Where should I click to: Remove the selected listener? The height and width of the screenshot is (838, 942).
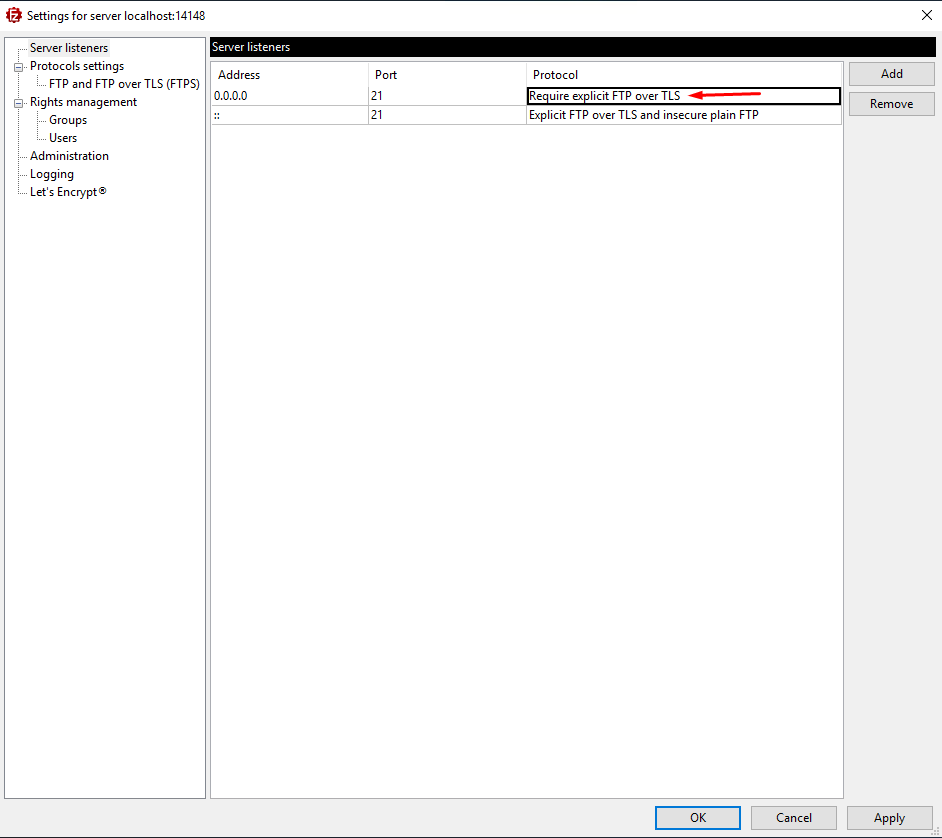[891, 104]
